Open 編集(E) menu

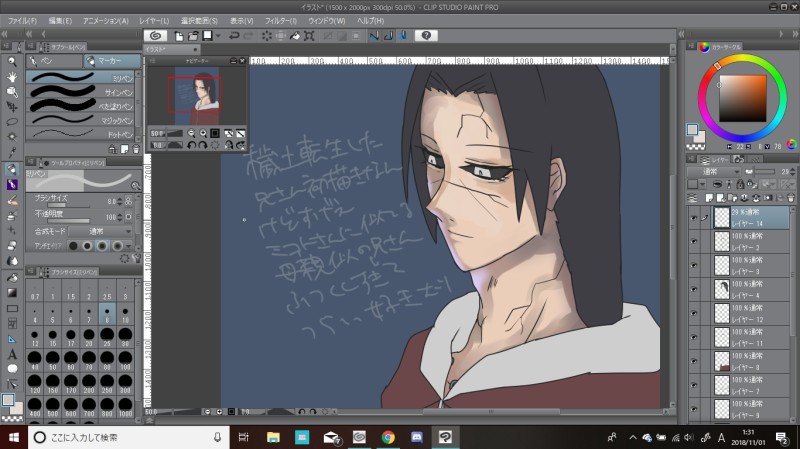click(60, 21)
